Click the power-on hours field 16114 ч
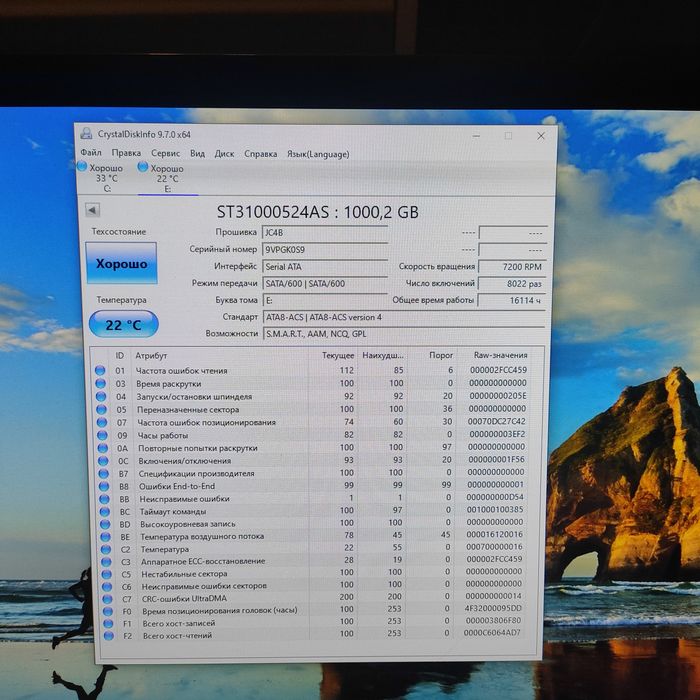This screenshot has width=700, height=700. pos(512,300)
